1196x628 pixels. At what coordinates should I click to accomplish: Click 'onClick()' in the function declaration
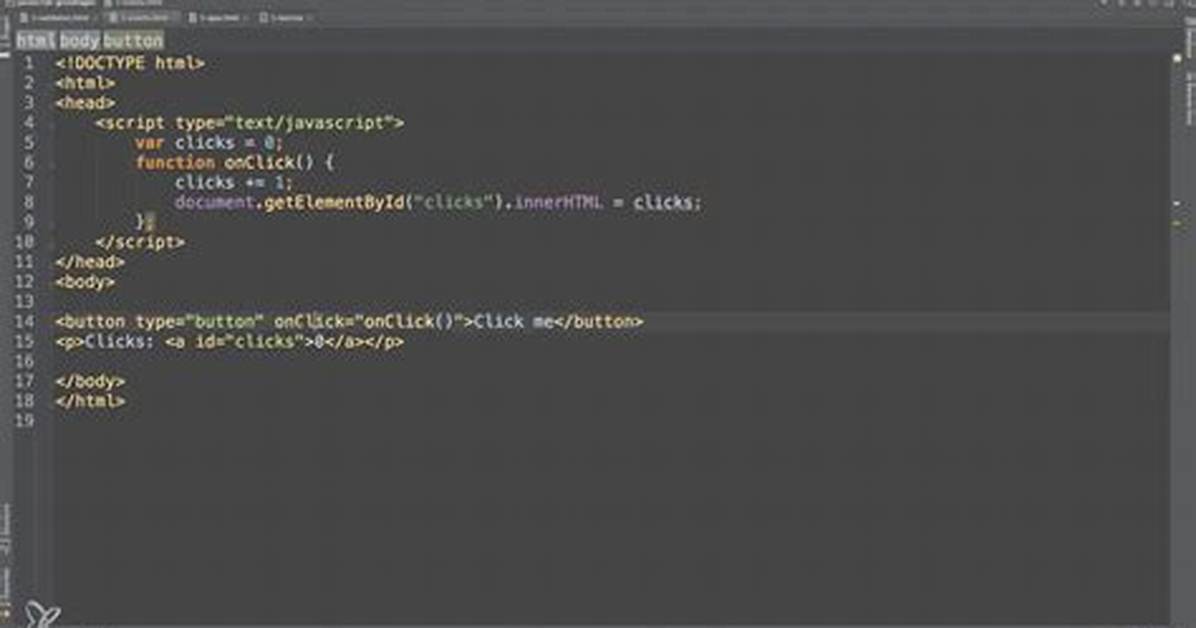pos(269,162)
